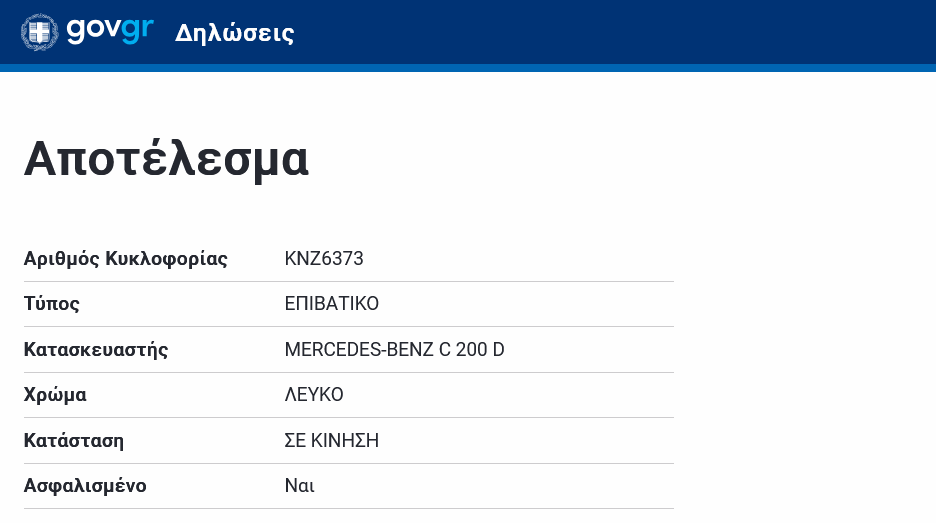Viewport: 936px width, 523px height.
Task: Click the Αριθμός Κυκλοφορίας label
Action: [x=126, y=259]
